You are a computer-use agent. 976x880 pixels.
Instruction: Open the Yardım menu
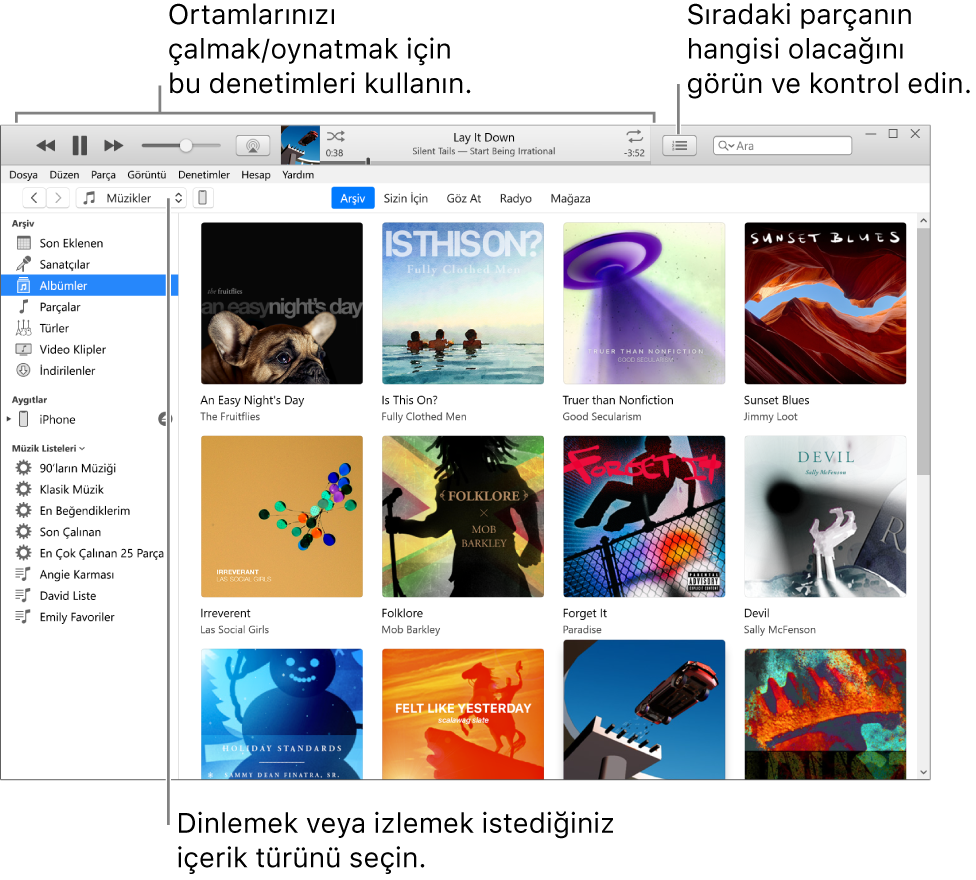(x=298, y=175)
